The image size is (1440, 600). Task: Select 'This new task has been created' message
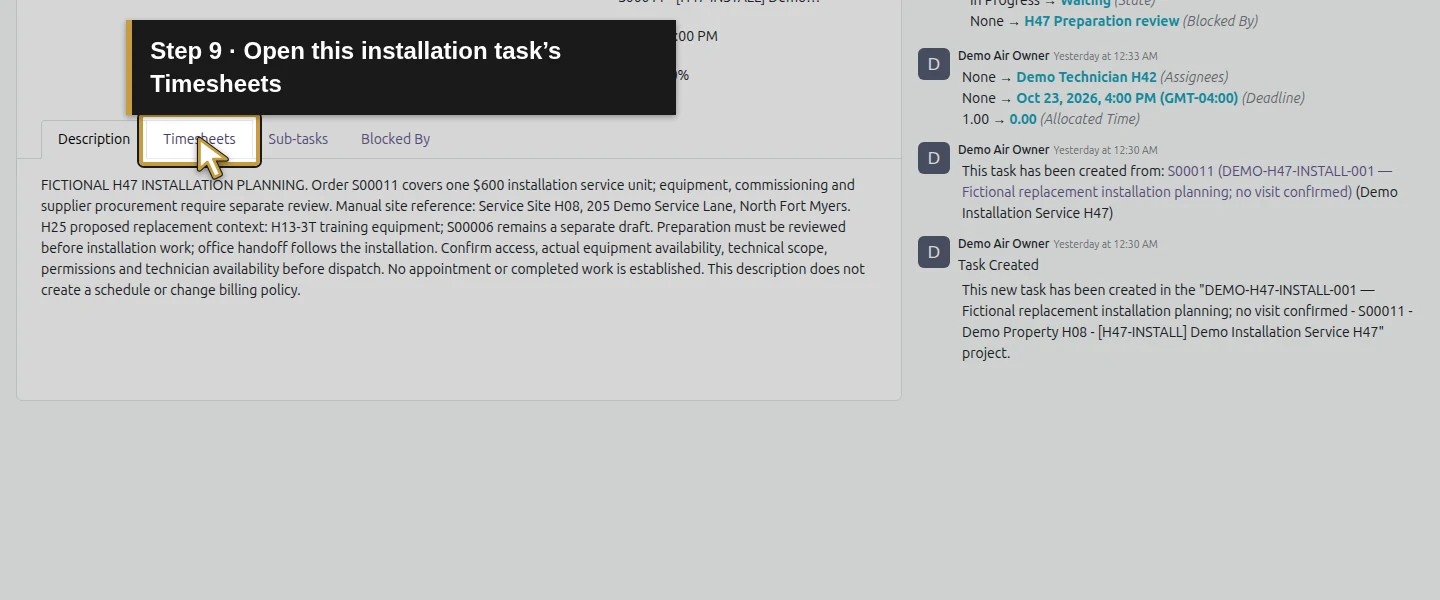pyautogui.click(x=1187, y=321)
